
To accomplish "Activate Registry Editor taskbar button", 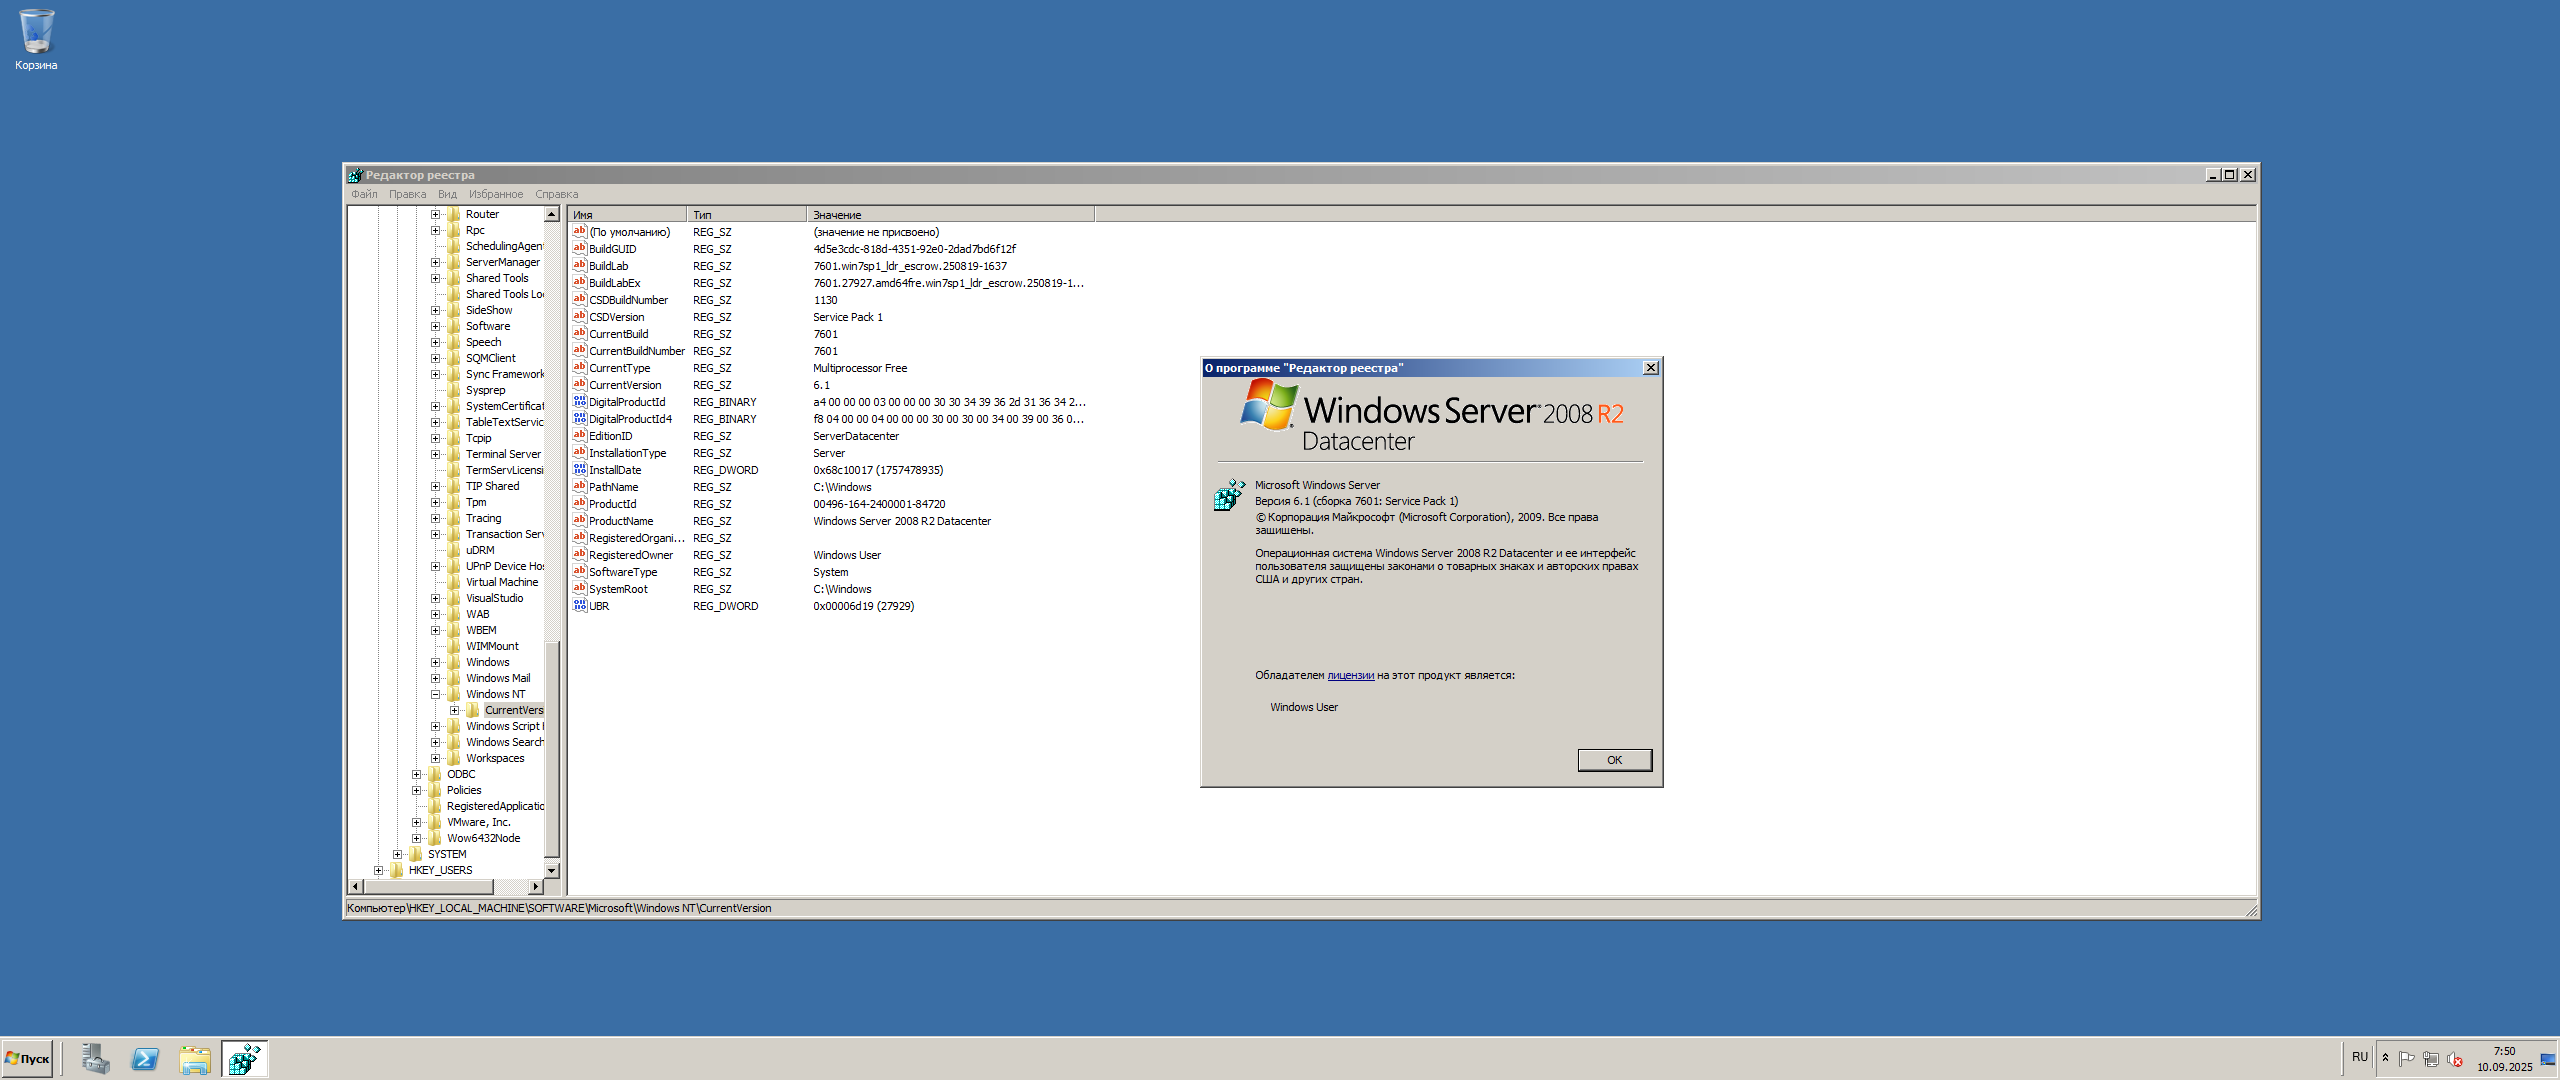I will 245,1059.
